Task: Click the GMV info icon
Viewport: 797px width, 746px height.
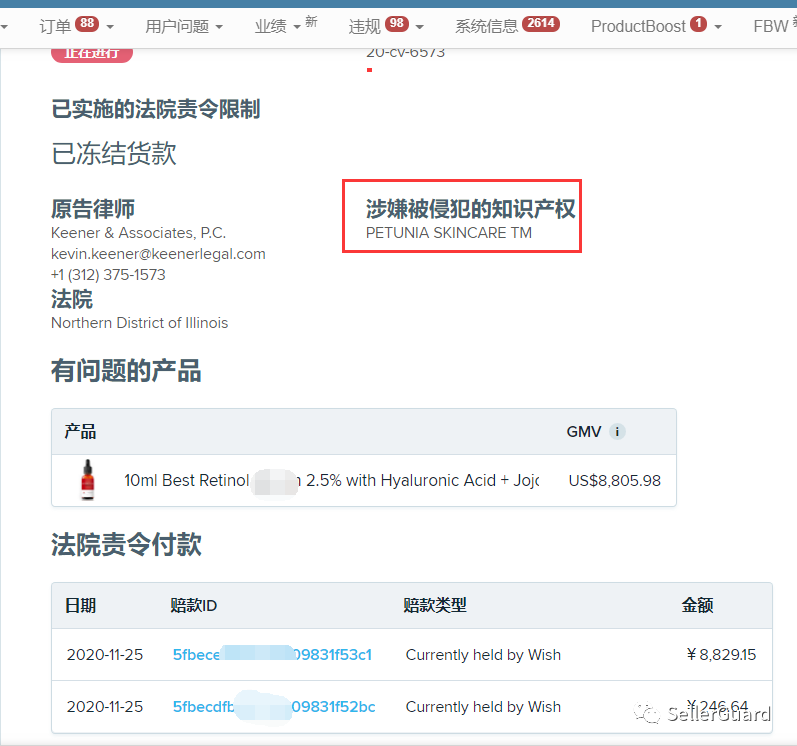Action: pyautogui.click(x=617, y=431)
